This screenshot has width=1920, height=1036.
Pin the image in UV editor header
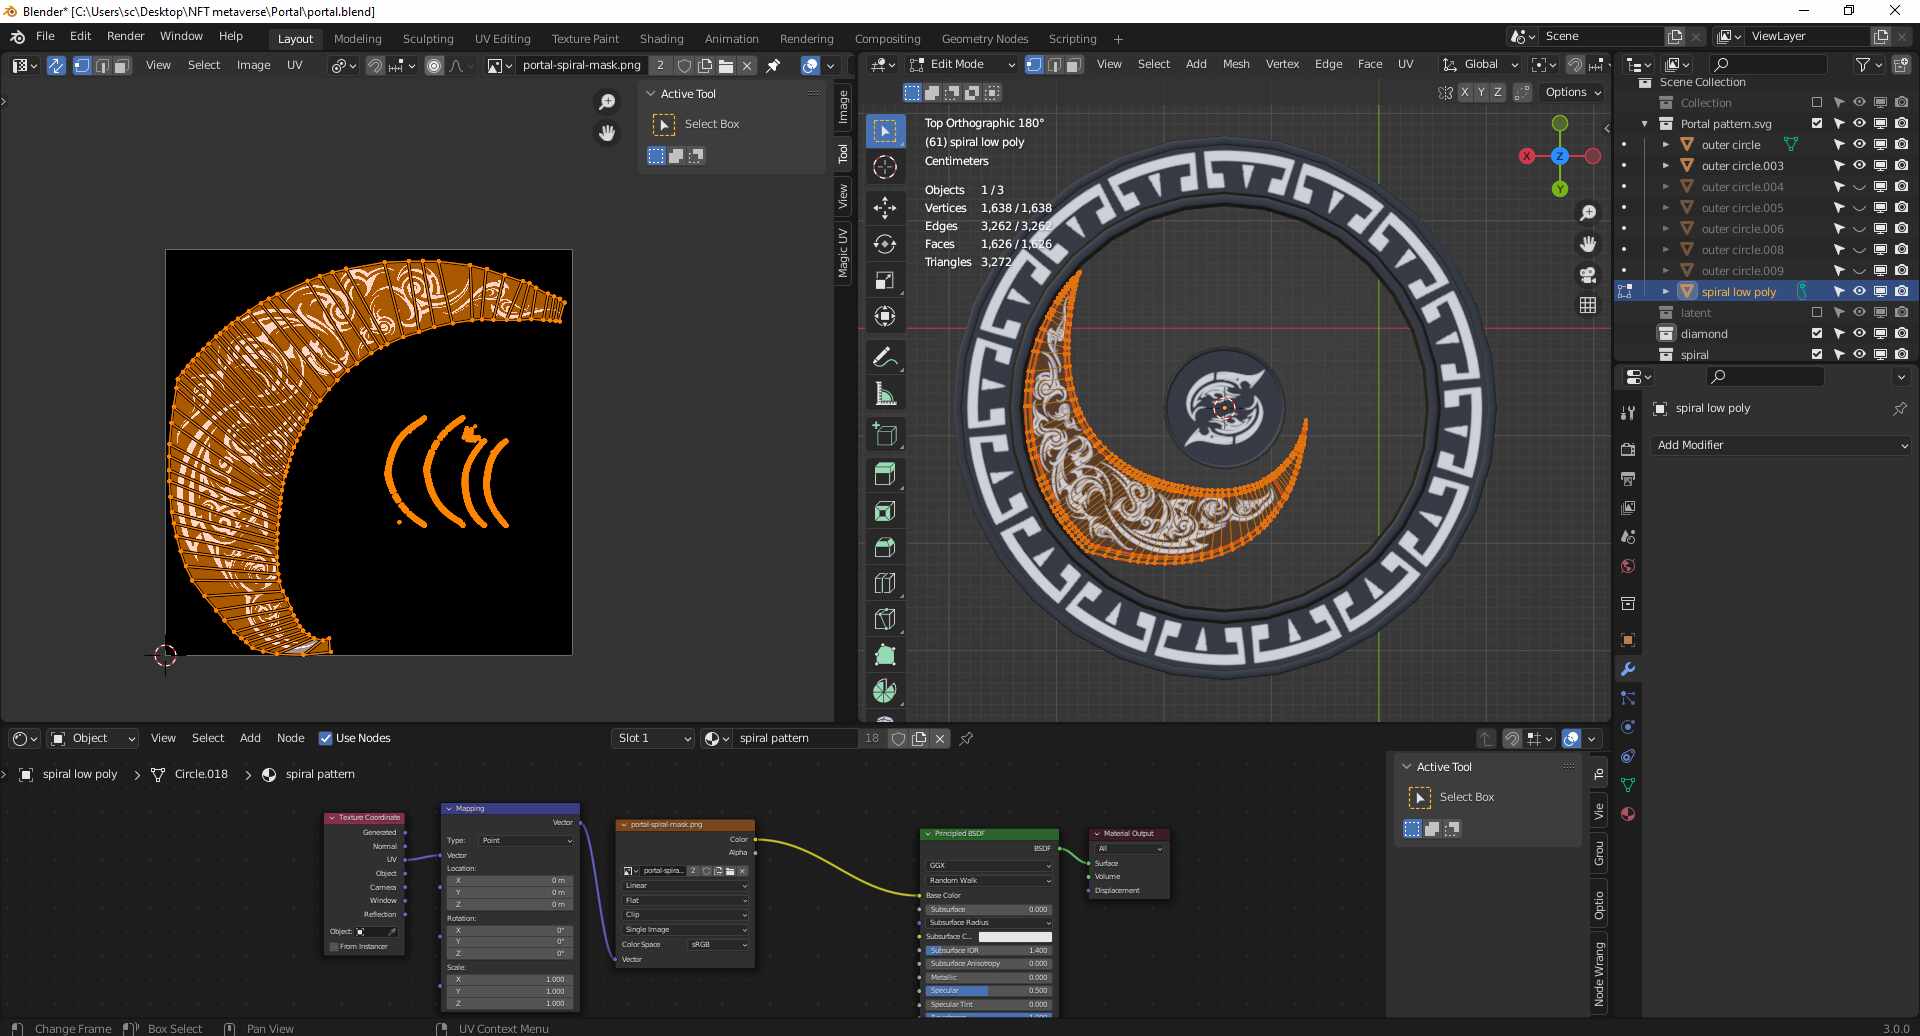(773, 66)
